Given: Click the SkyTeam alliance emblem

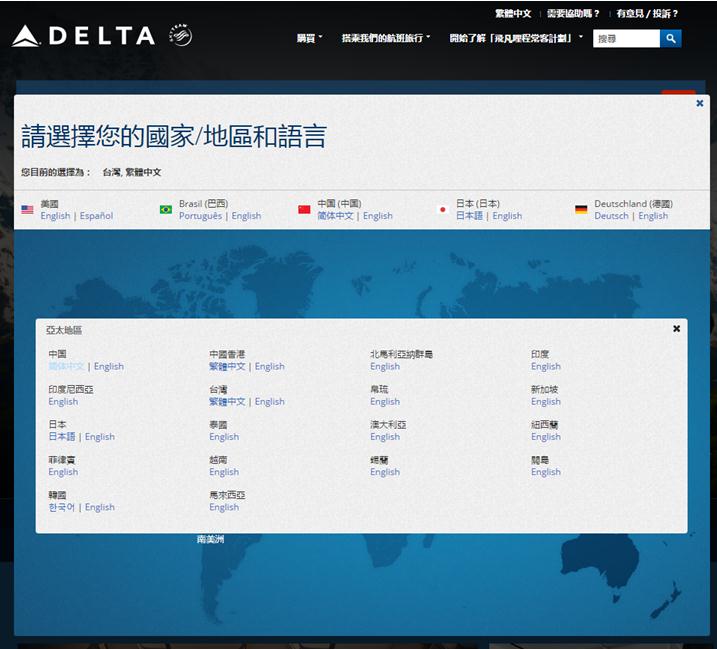Looking at the screenshot, I should pos(180,37).
